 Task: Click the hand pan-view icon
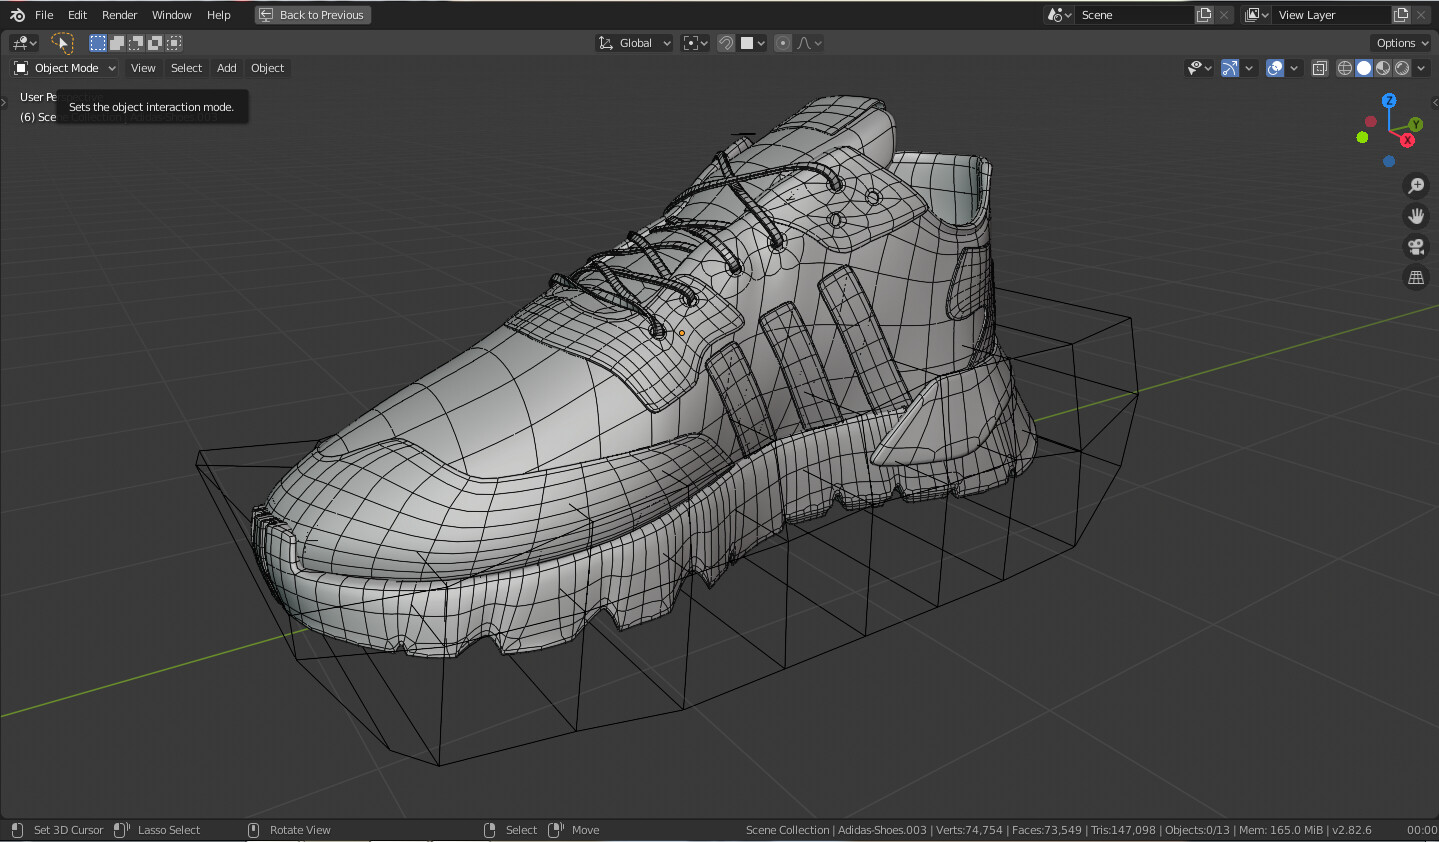click(x=1416, y=216)
